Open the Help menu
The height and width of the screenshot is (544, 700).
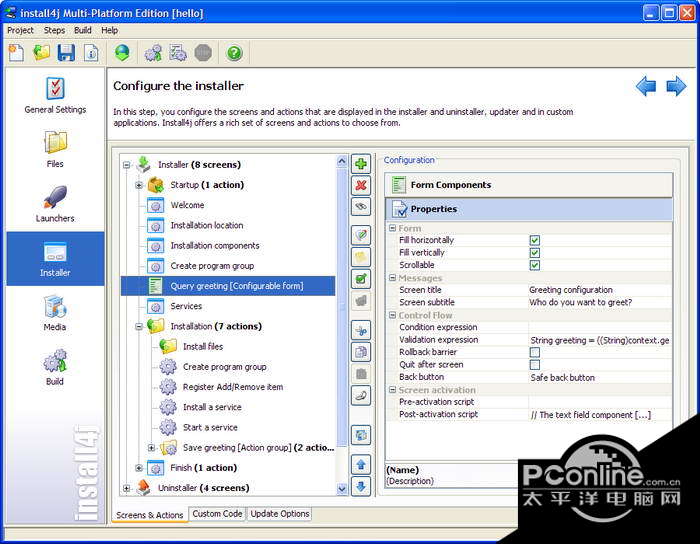pos(109,30)
